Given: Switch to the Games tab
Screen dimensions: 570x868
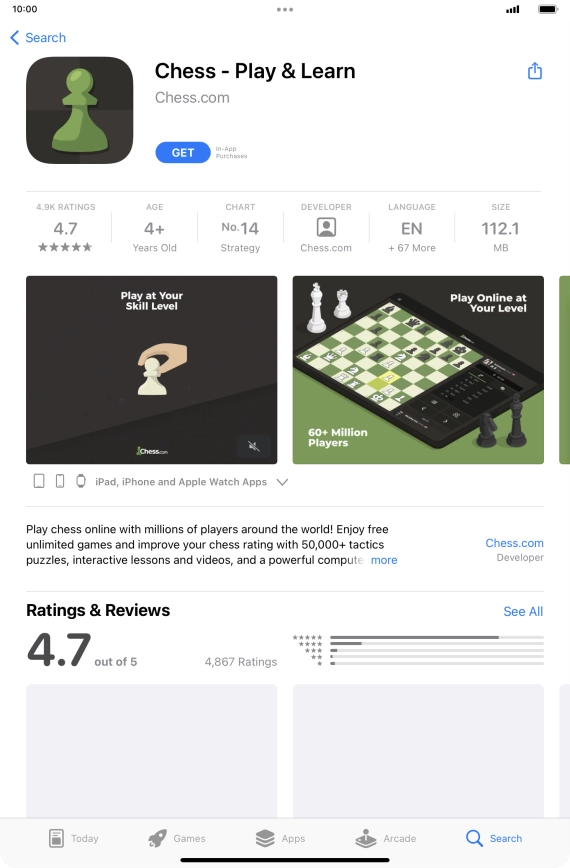Looking at the screenshot, I should (177, 839).
